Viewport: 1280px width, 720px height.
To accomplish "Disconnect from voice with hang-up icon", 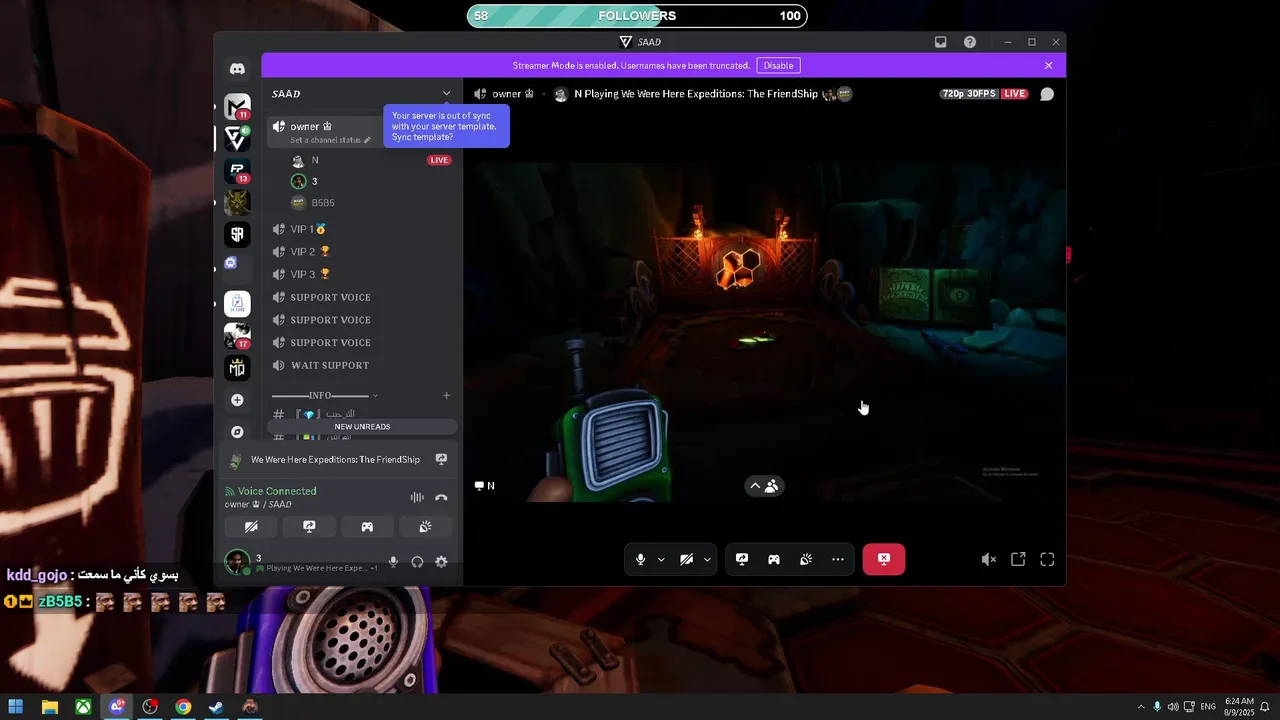I will click(441, 497).
